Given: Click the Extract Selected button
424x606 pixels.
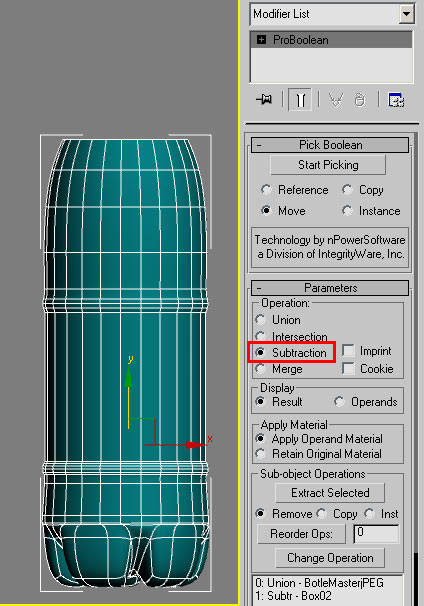Looking at the screenshot, I should [x=330, y=493].
